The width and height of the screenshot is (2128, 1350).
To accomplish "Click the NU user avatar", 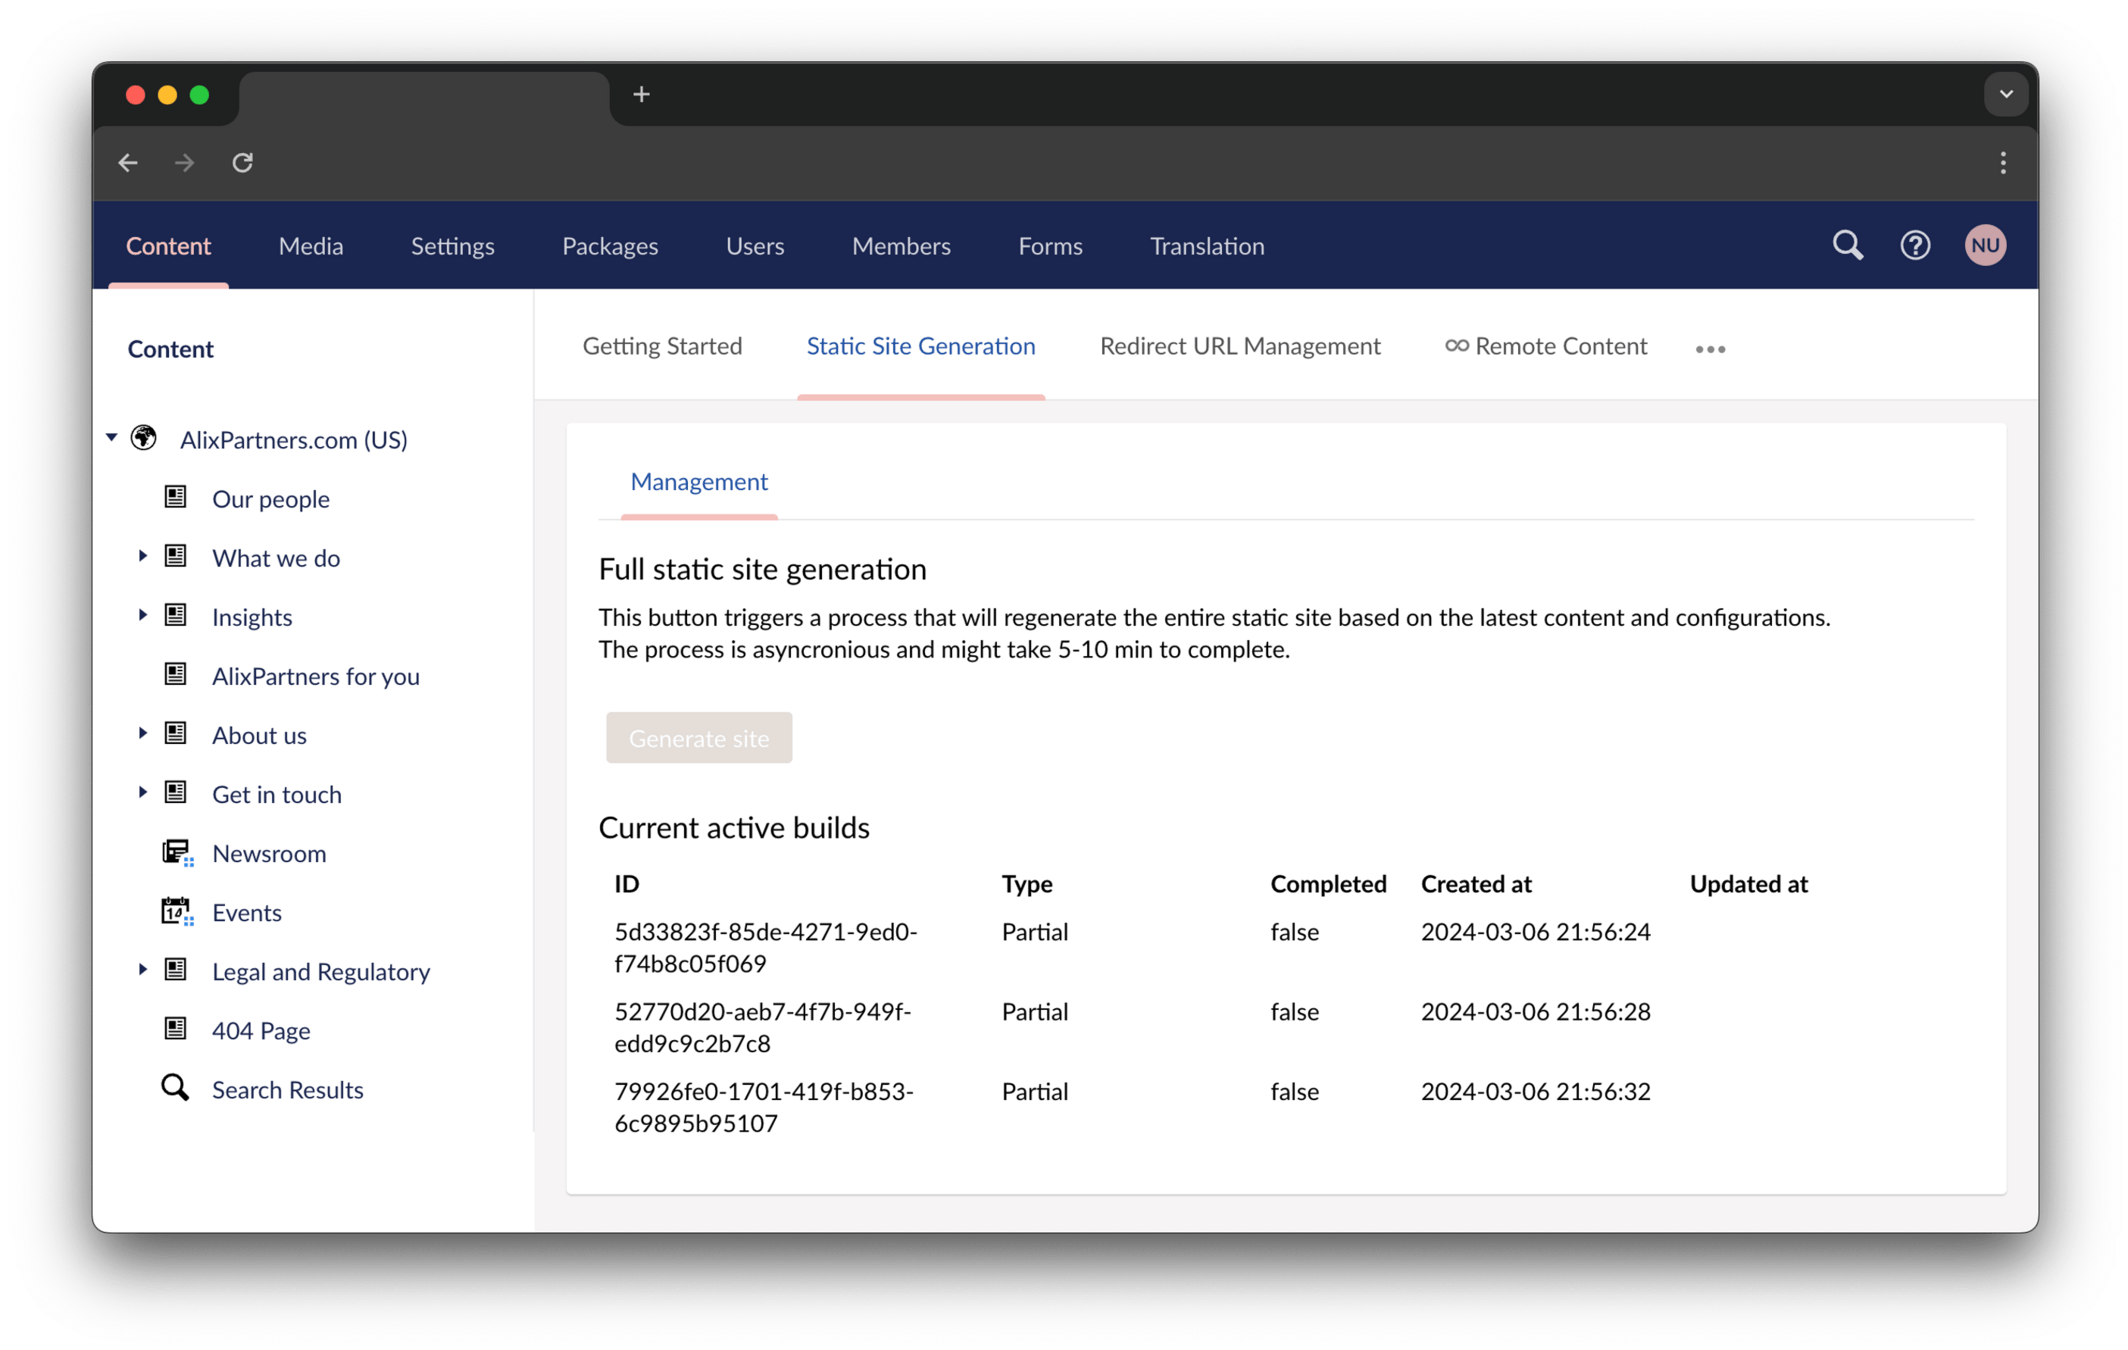I will click(1984, 245).
